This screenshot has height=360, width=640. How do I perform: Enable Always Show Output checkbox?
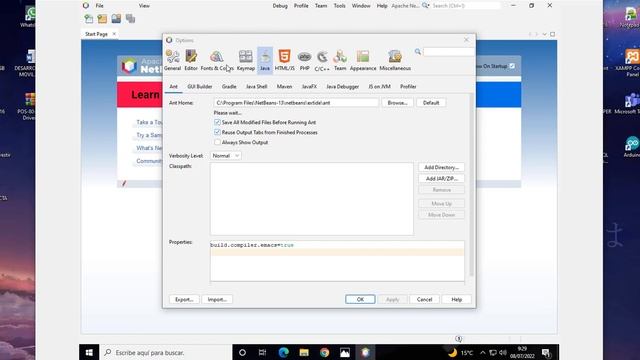[217, 142]
